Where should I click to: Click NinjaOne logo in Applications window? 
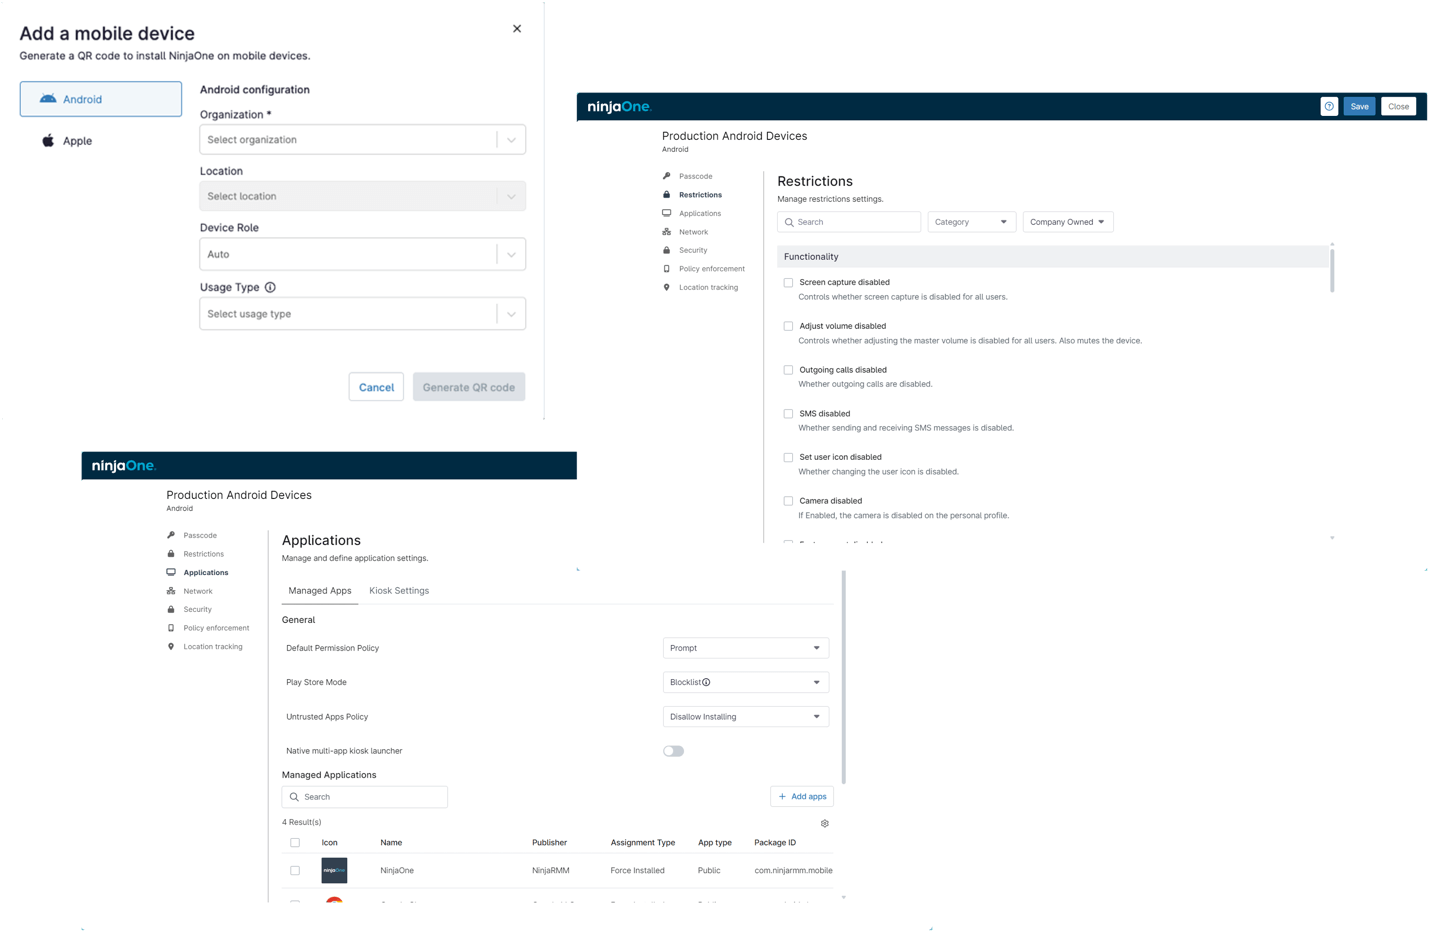pyautogui.click(x=124, y=466)
